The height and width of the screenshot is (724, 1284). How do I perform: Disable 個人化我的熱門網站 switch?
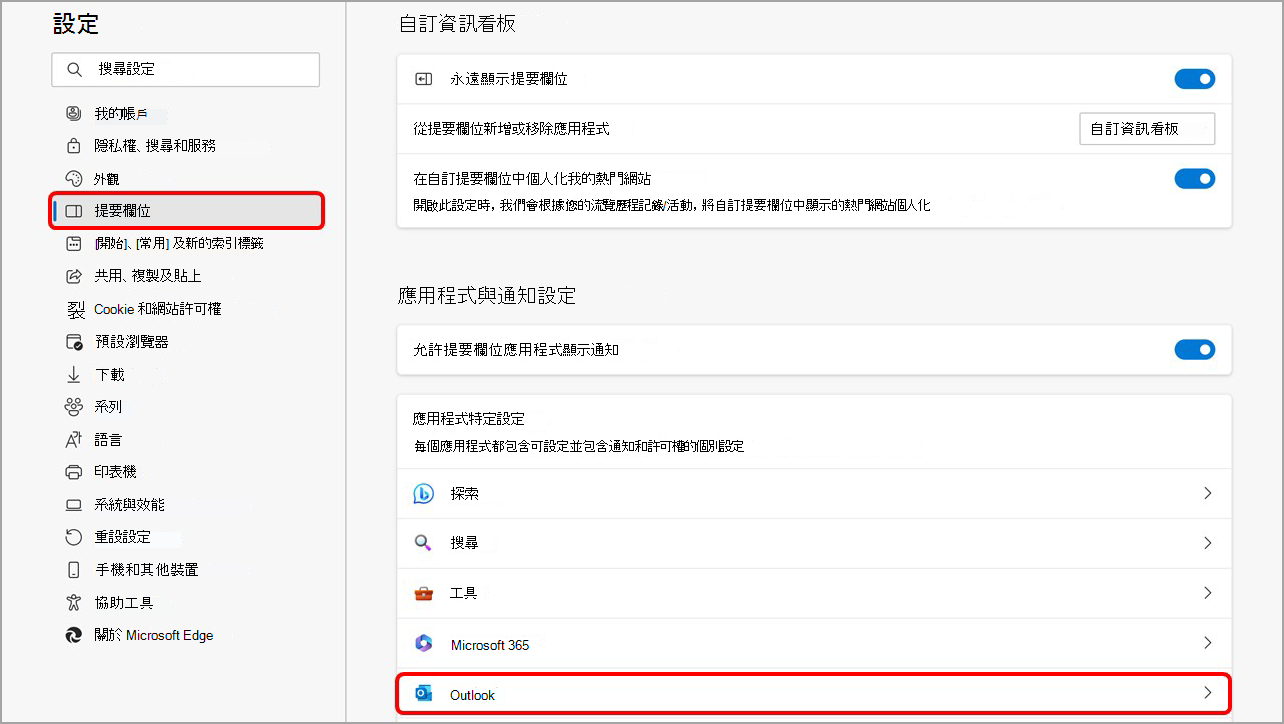(1195, 179)
